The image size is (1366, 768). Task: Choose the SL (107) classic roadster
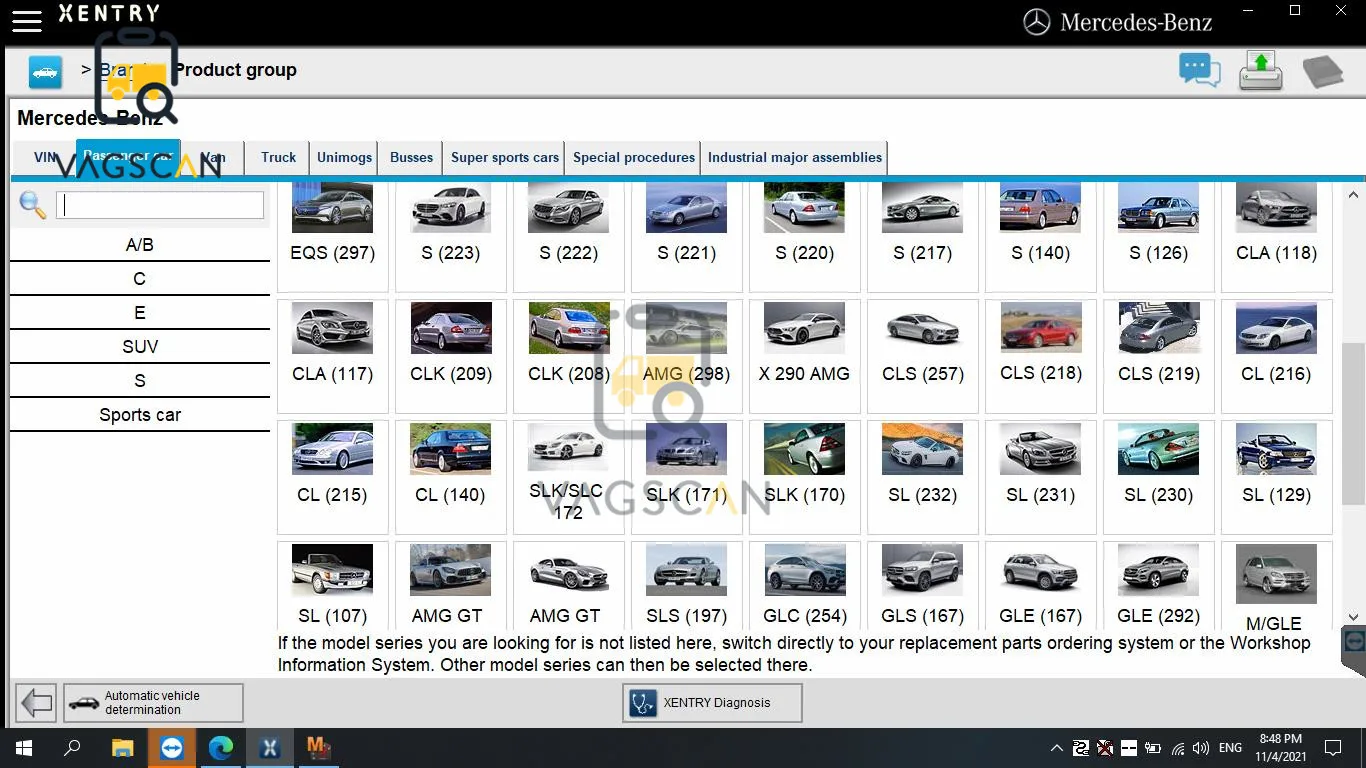coord(333,584)
